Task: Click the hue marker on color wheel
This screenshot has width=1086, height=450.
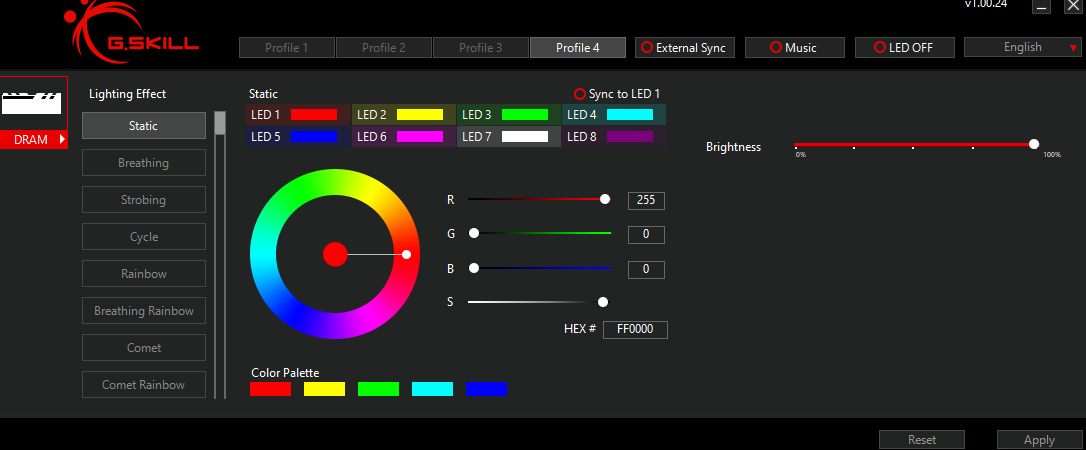Action: click(x=407, y=255)
